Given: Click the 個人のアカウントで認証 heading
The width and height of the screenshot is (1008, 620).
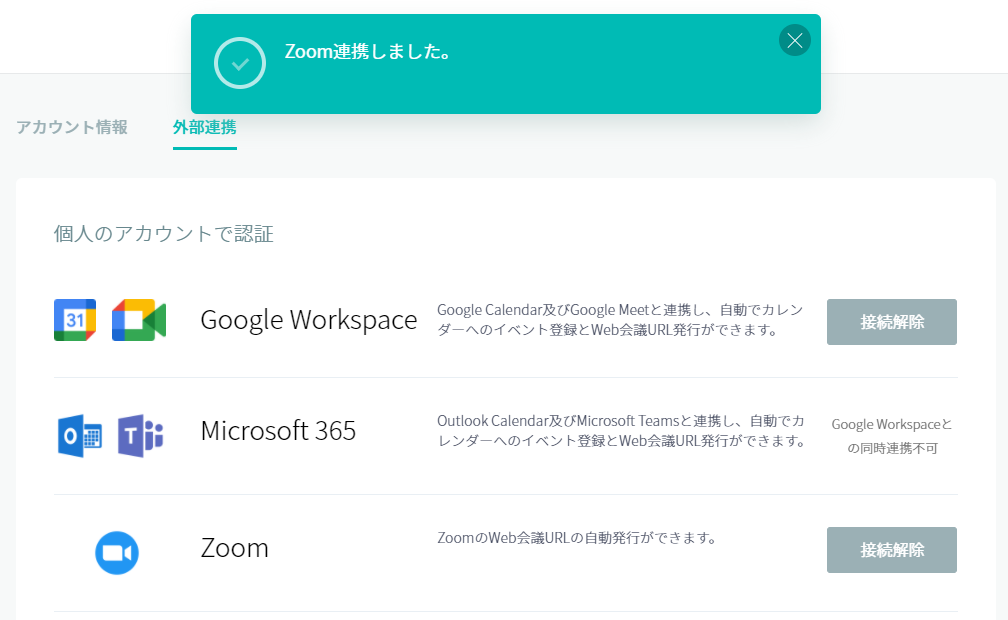Looking at the screenshot, I should point(164,234).
